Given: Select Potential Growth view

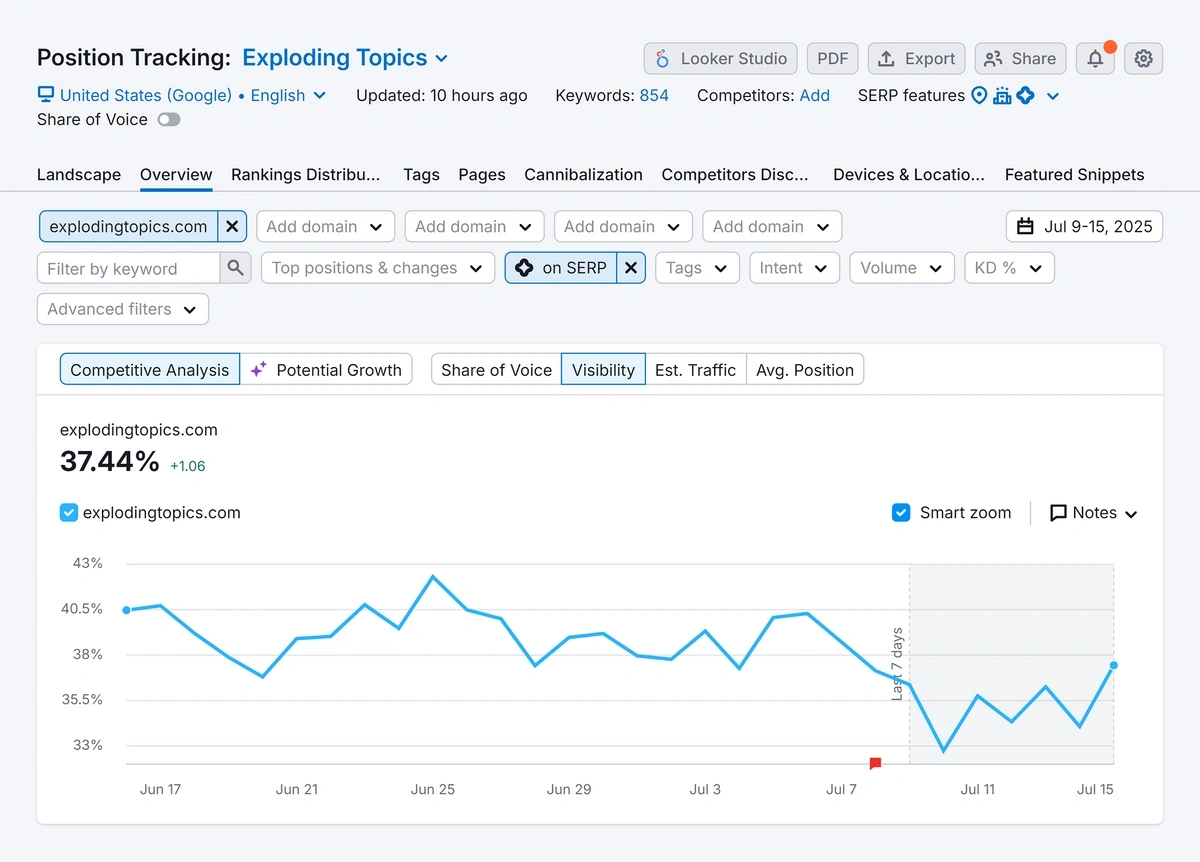Looking at the screenshot, I should point(326,369).
